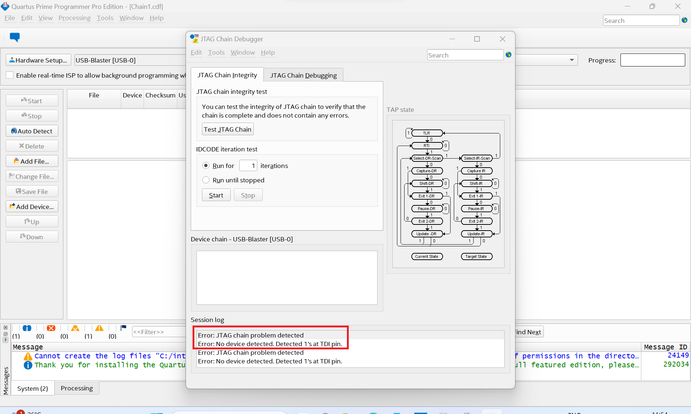The width and height of the screenshot is (691, 414).
Task: Click the Programmer Start button
Action: (x=32, y=101)
